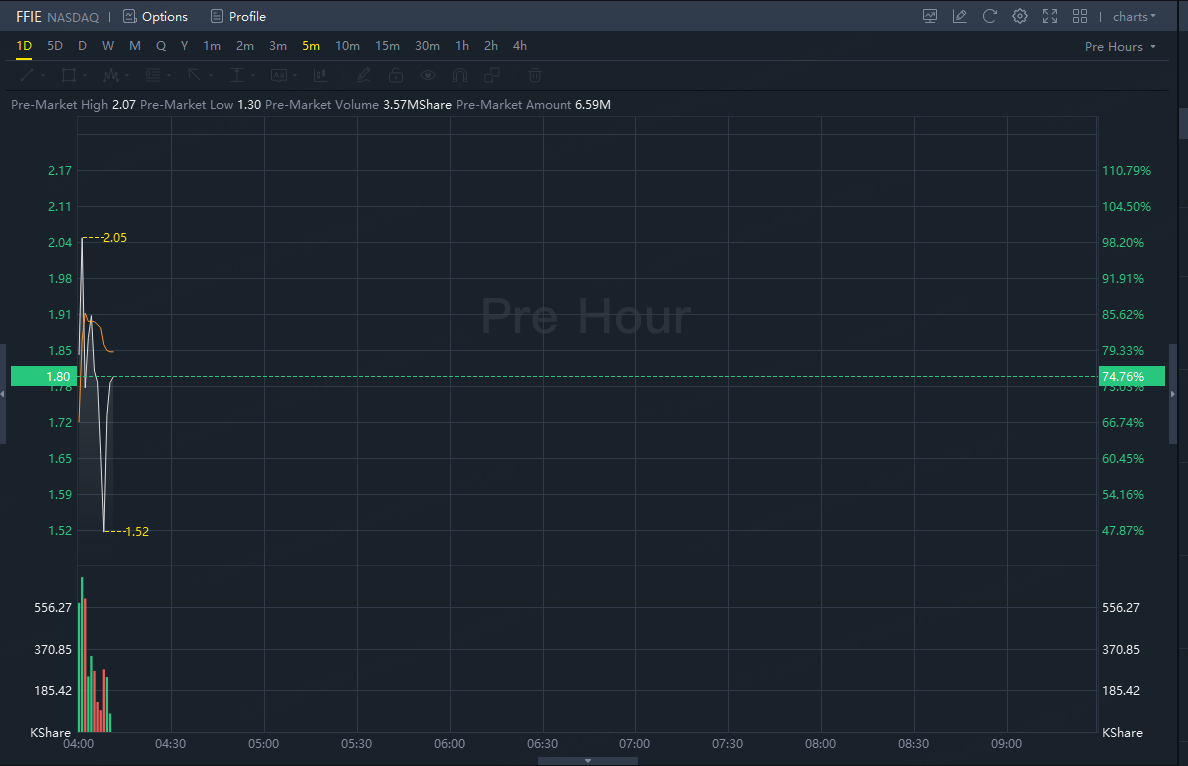Select the 2m interval tab

point(245,46)
